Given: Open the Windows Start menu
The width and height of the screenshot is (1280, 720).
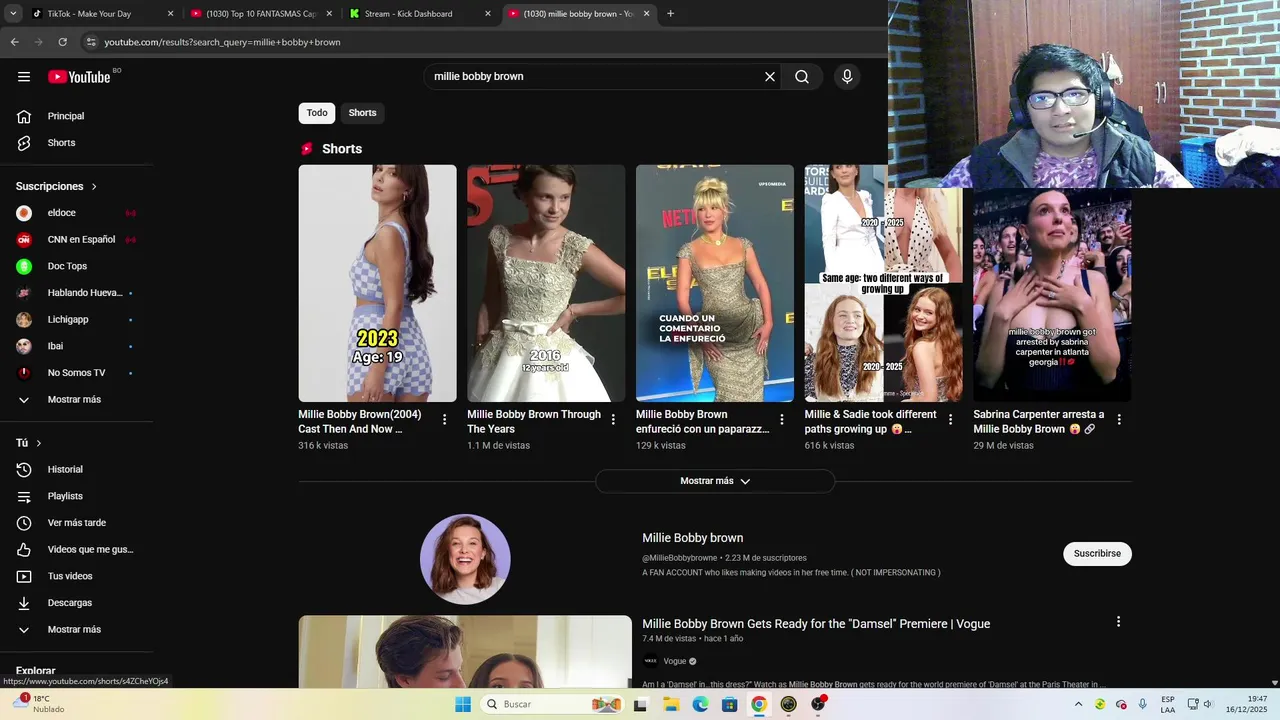Looking at the screenshot, I should (x=462, y=704).
